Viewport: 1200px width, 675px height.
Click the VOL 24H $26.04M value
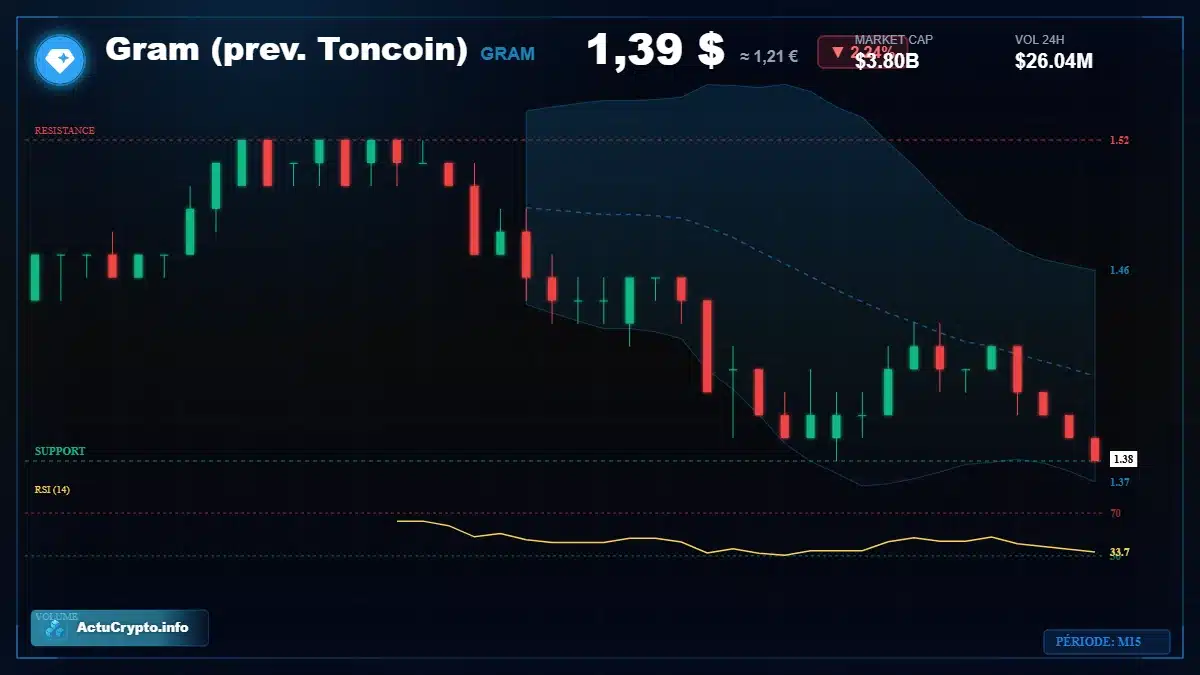(1054, 61)
